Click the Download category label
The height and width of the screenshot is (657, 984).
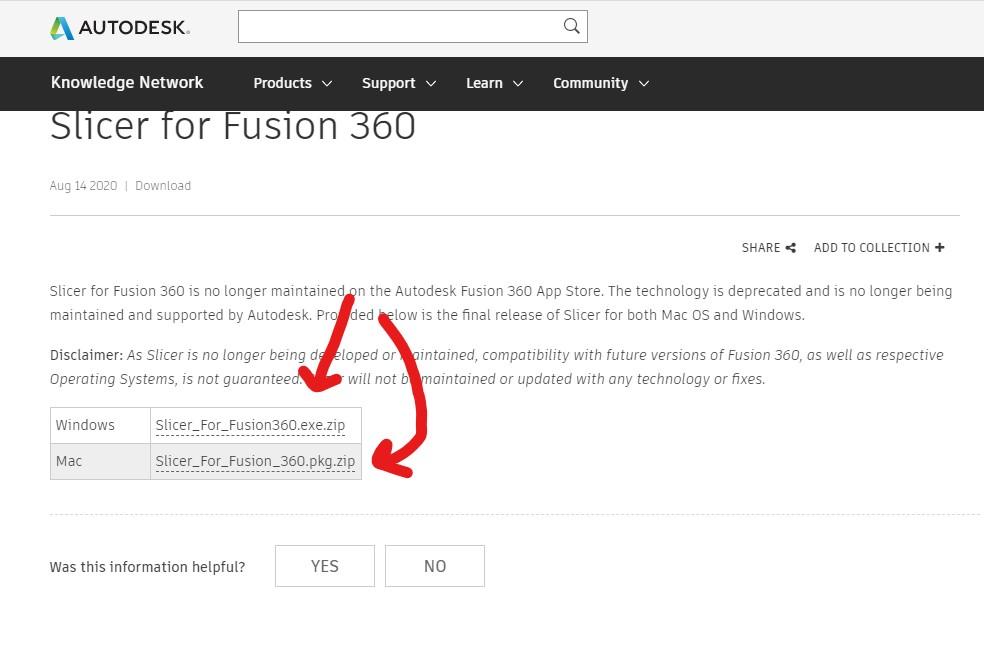coord(163,186)
